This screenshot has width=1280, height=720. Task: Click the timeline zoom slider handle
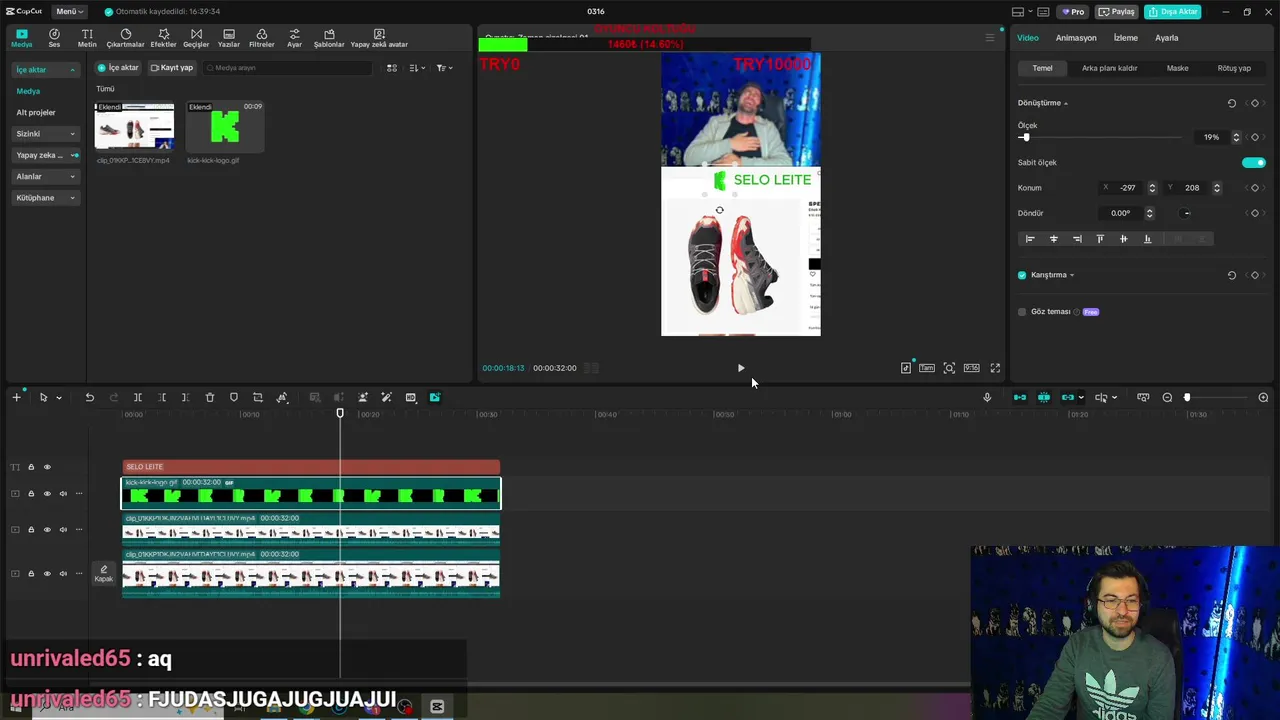pos(1187,398)
